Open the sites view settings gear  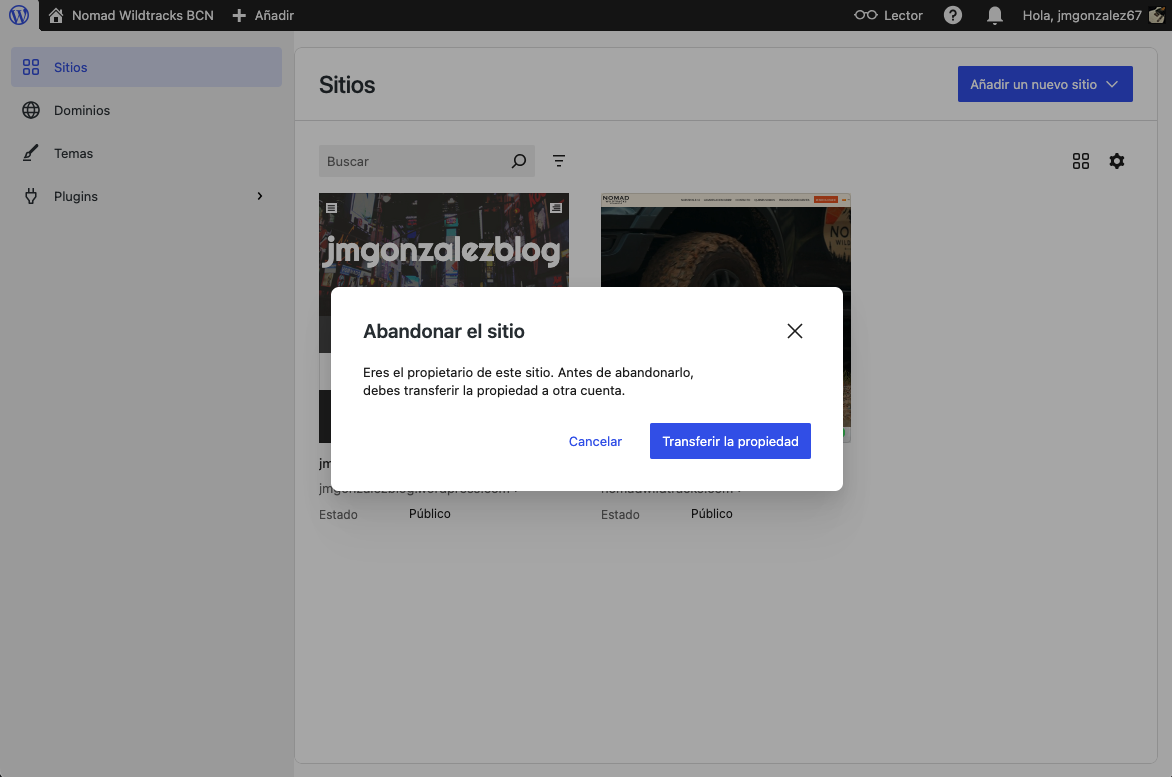[1117, 161]
